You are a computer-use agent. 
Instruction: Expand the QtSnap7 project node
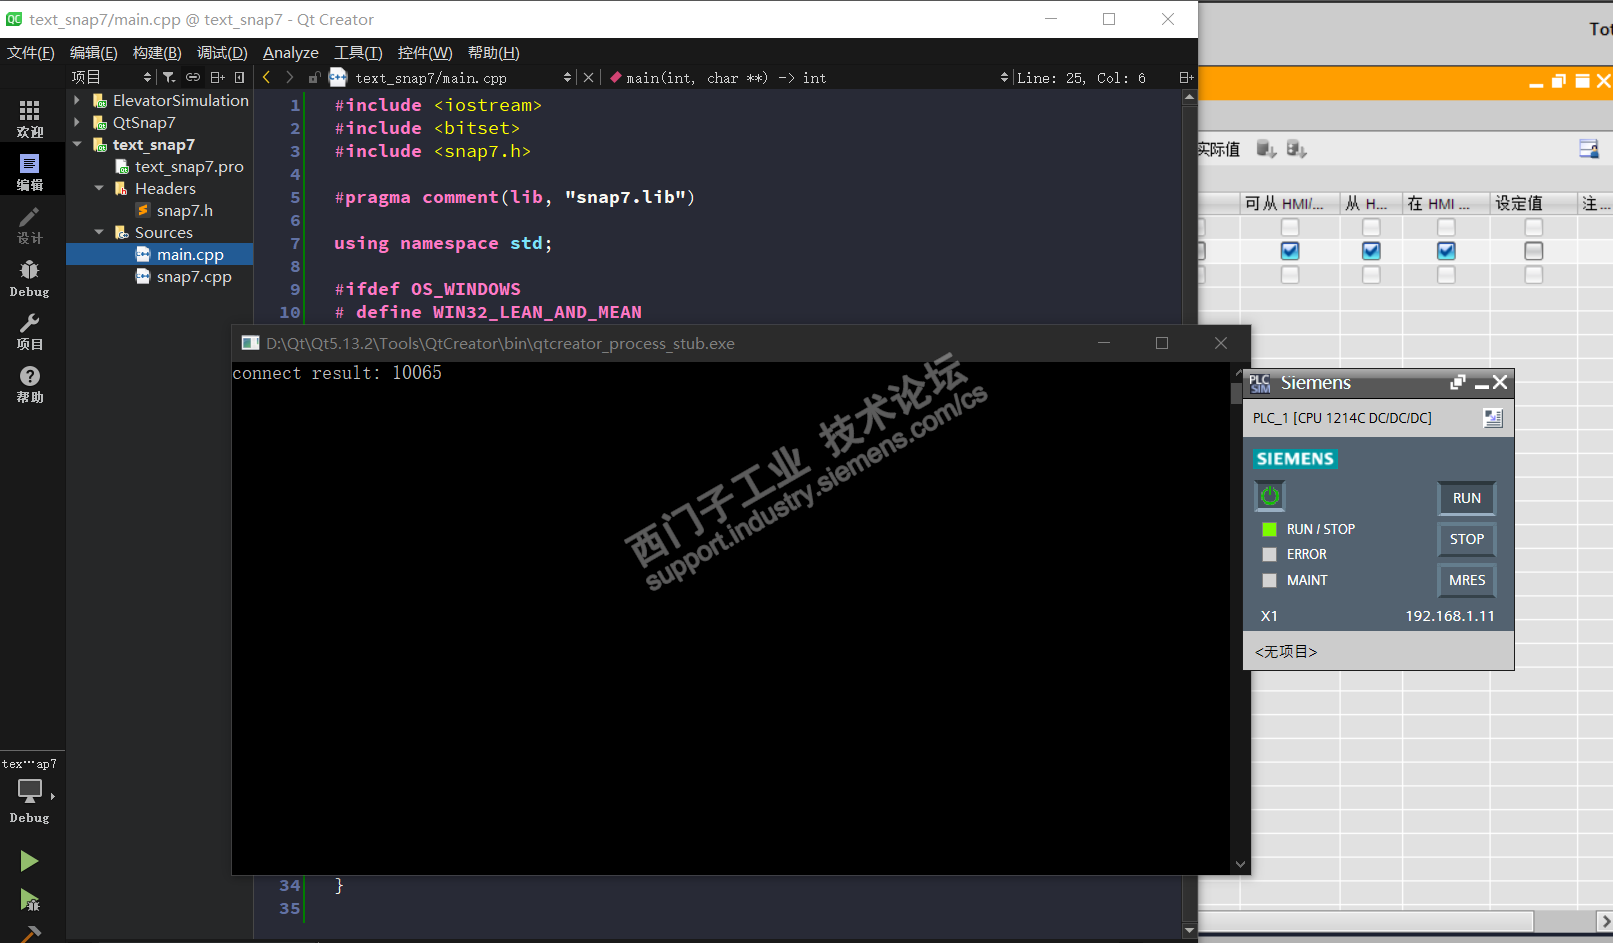tap(77, 122)
